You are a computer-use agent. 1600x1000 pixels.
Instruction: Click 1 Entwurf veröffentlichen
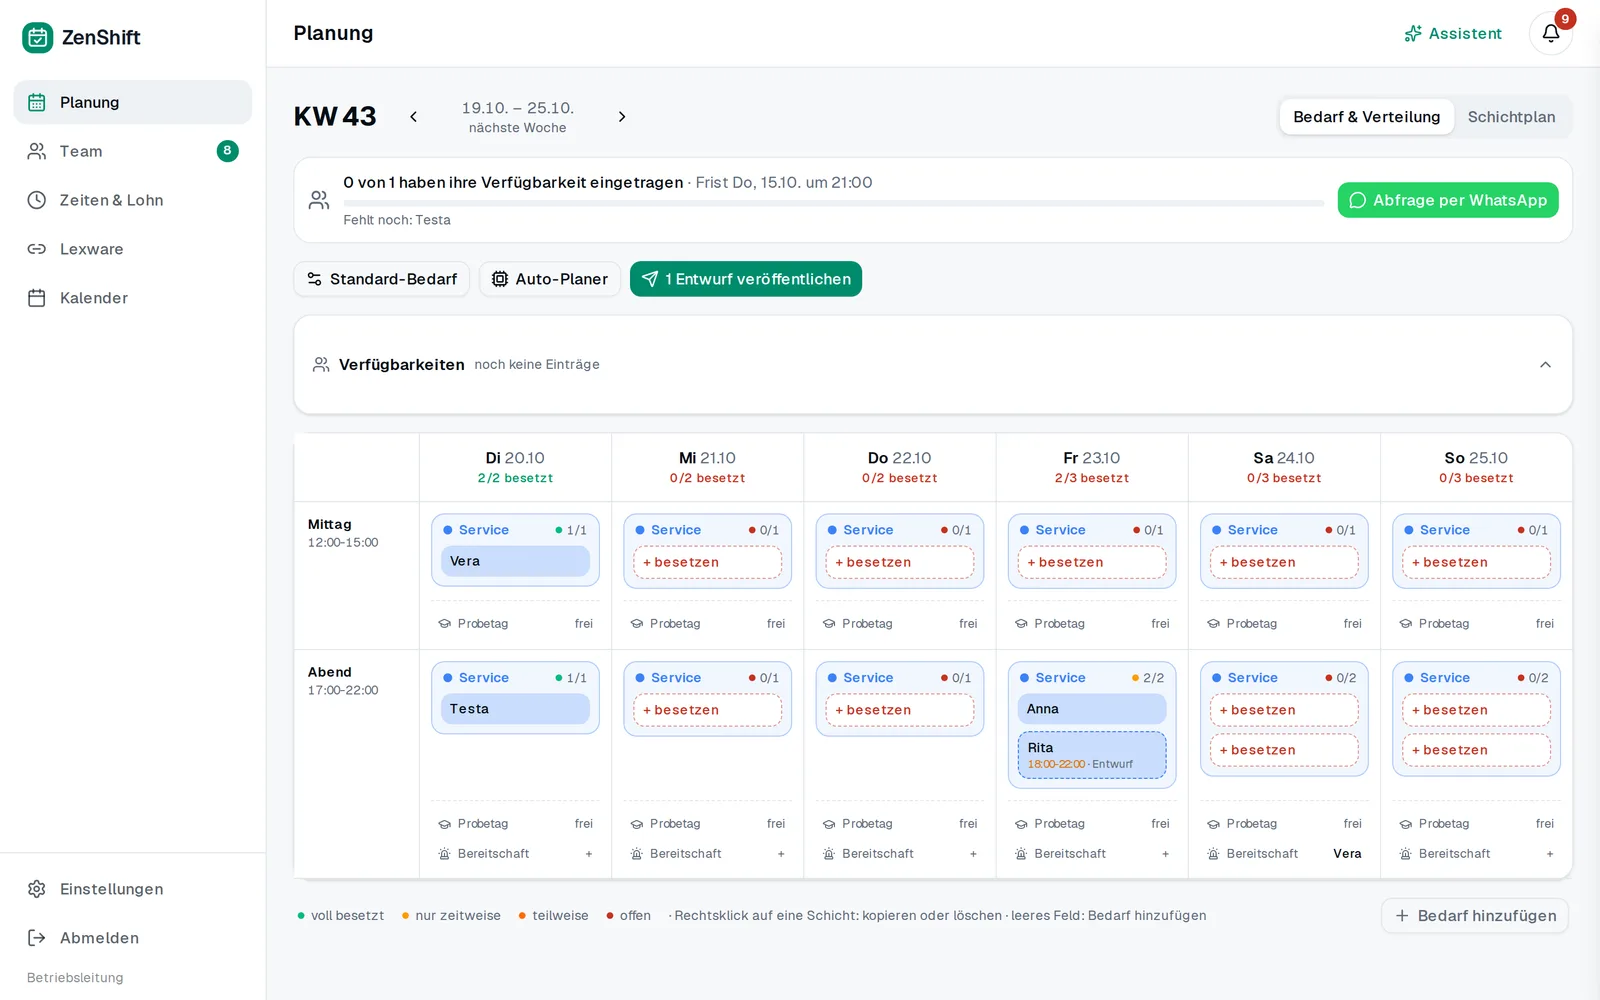point(746,279)
